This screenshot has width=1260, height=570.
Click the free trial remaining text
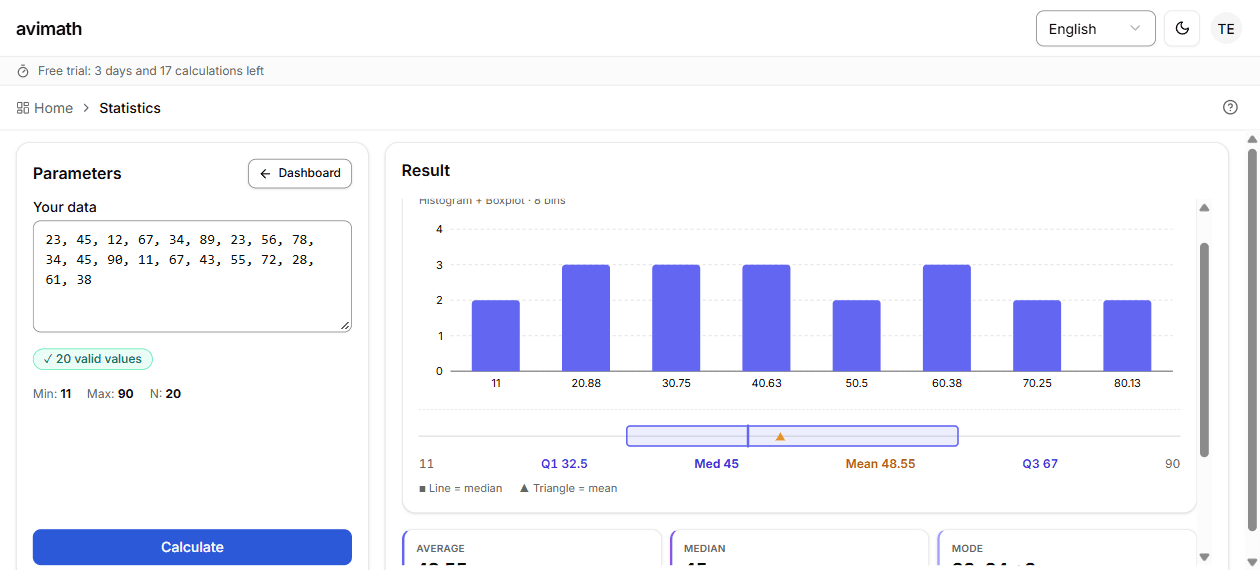pyautogui.click(x=151, y=71)
